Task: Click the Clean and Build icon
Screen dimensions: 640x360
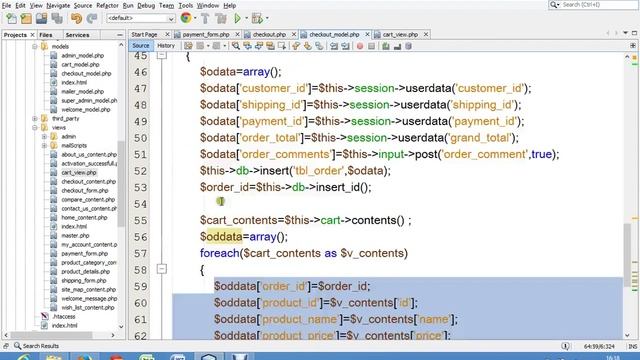Action: click(221, 18)
